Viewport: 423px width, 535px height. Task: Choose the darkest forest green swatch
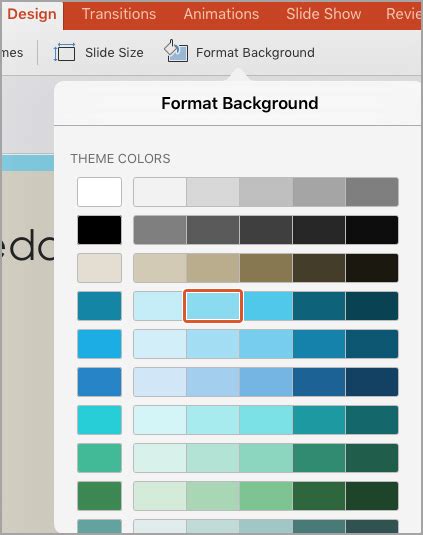[372, 496]
